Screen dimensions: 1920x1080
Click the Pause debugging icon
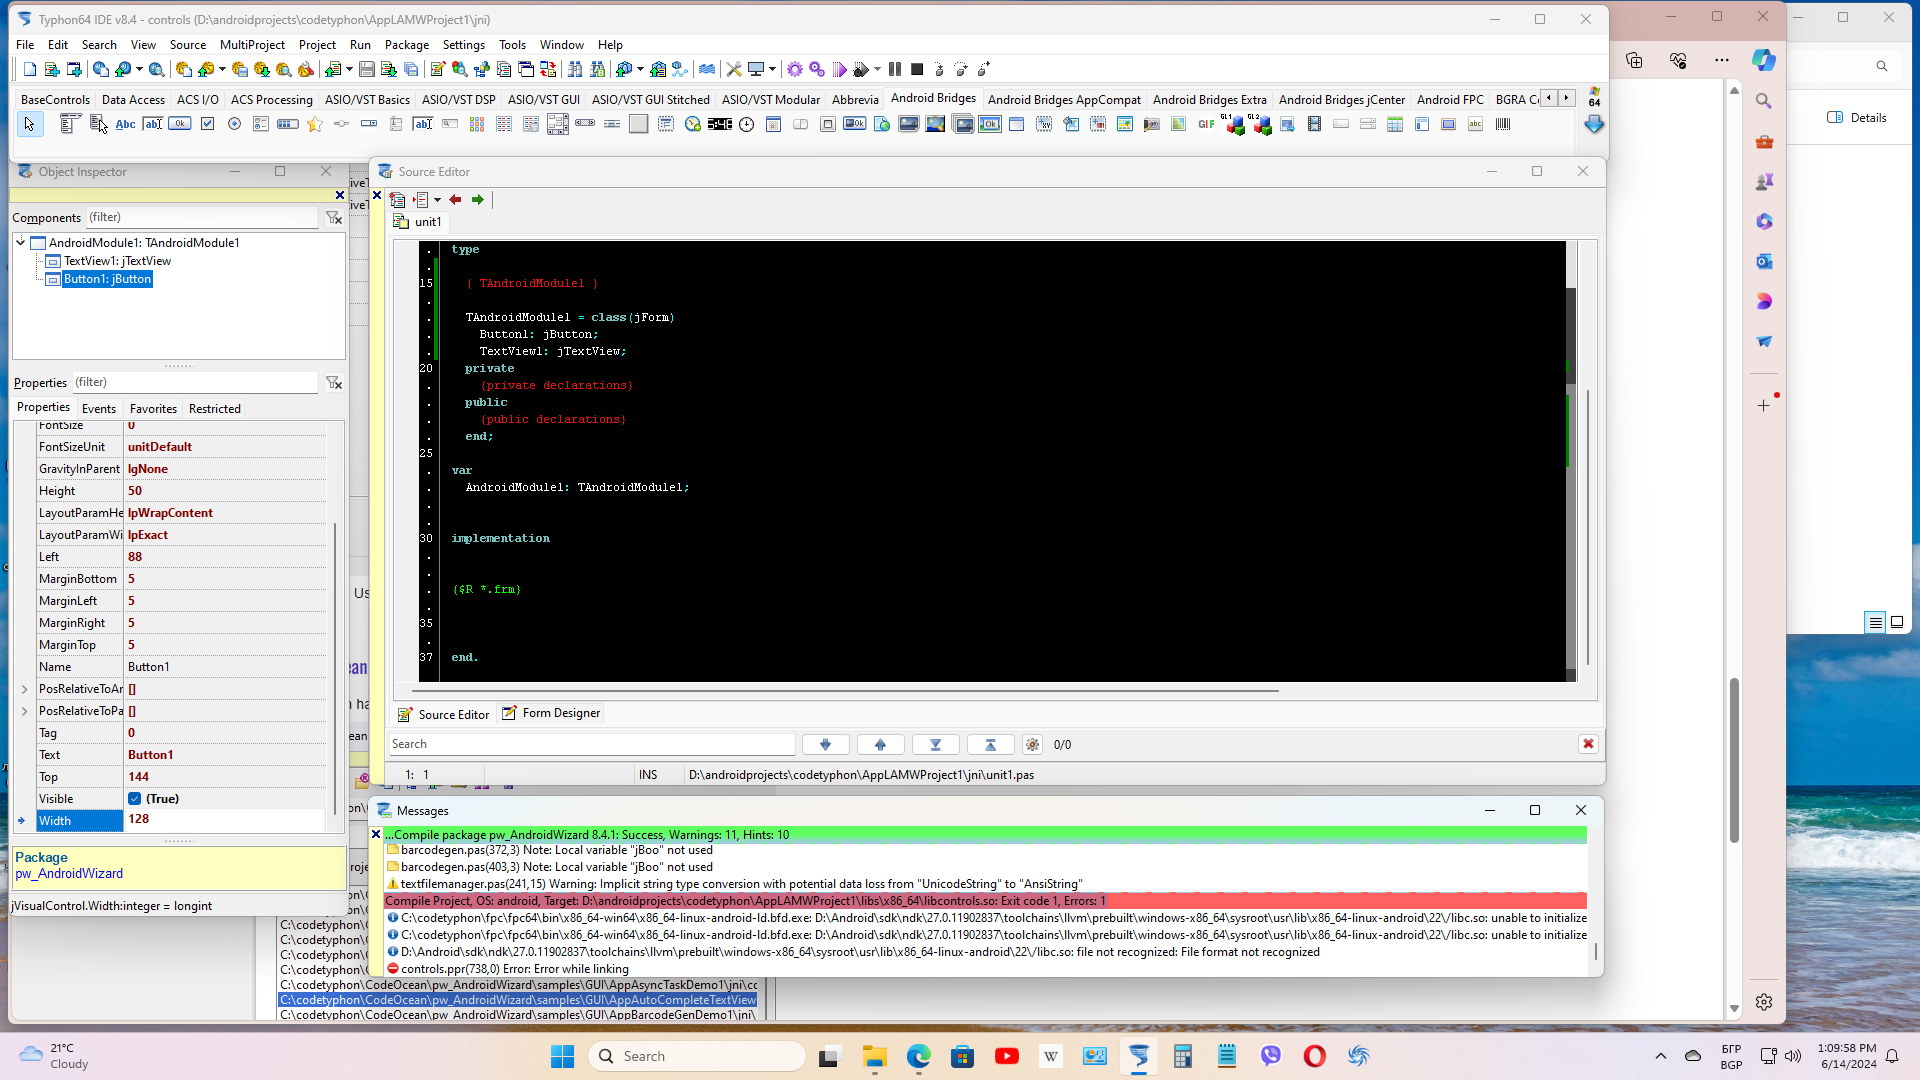[895, 69]
